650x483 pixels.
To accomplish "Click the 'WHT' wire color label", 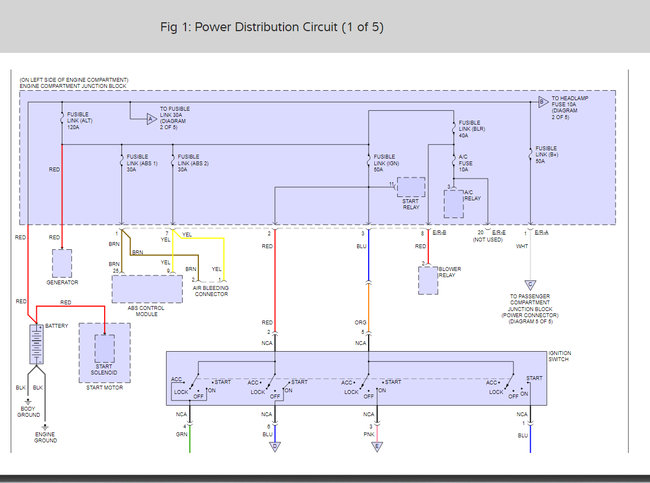I will click(x=522, y=246).
